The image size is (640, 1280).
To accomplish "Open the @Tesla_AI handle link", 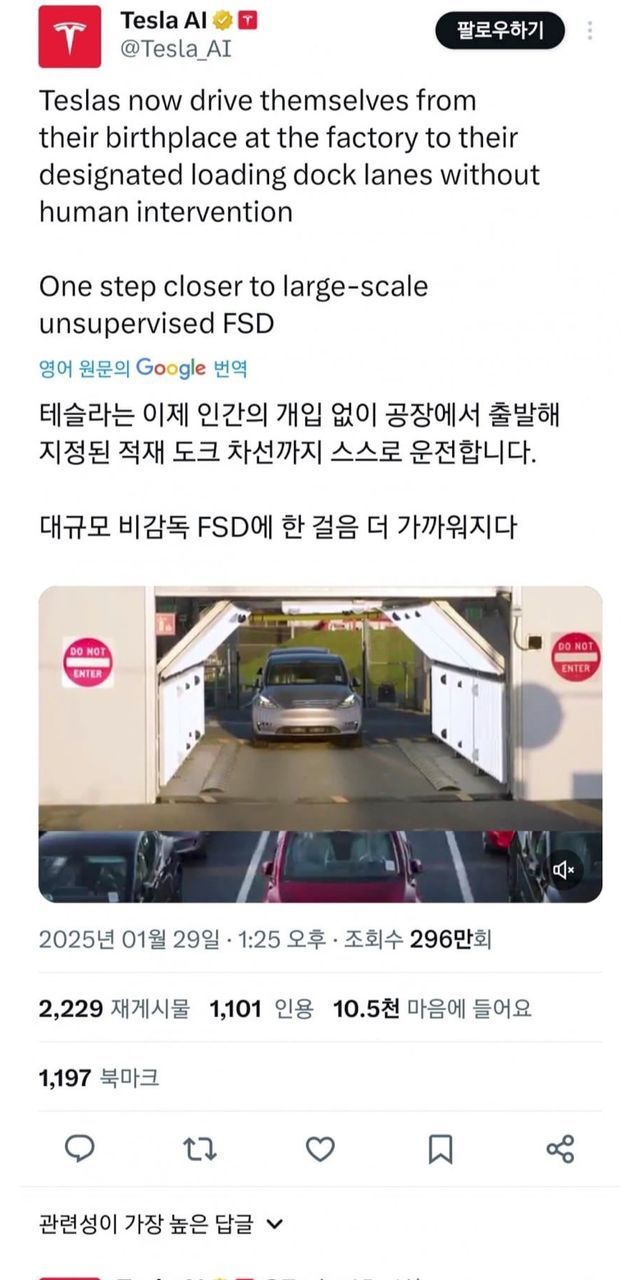I will (175, 48).
